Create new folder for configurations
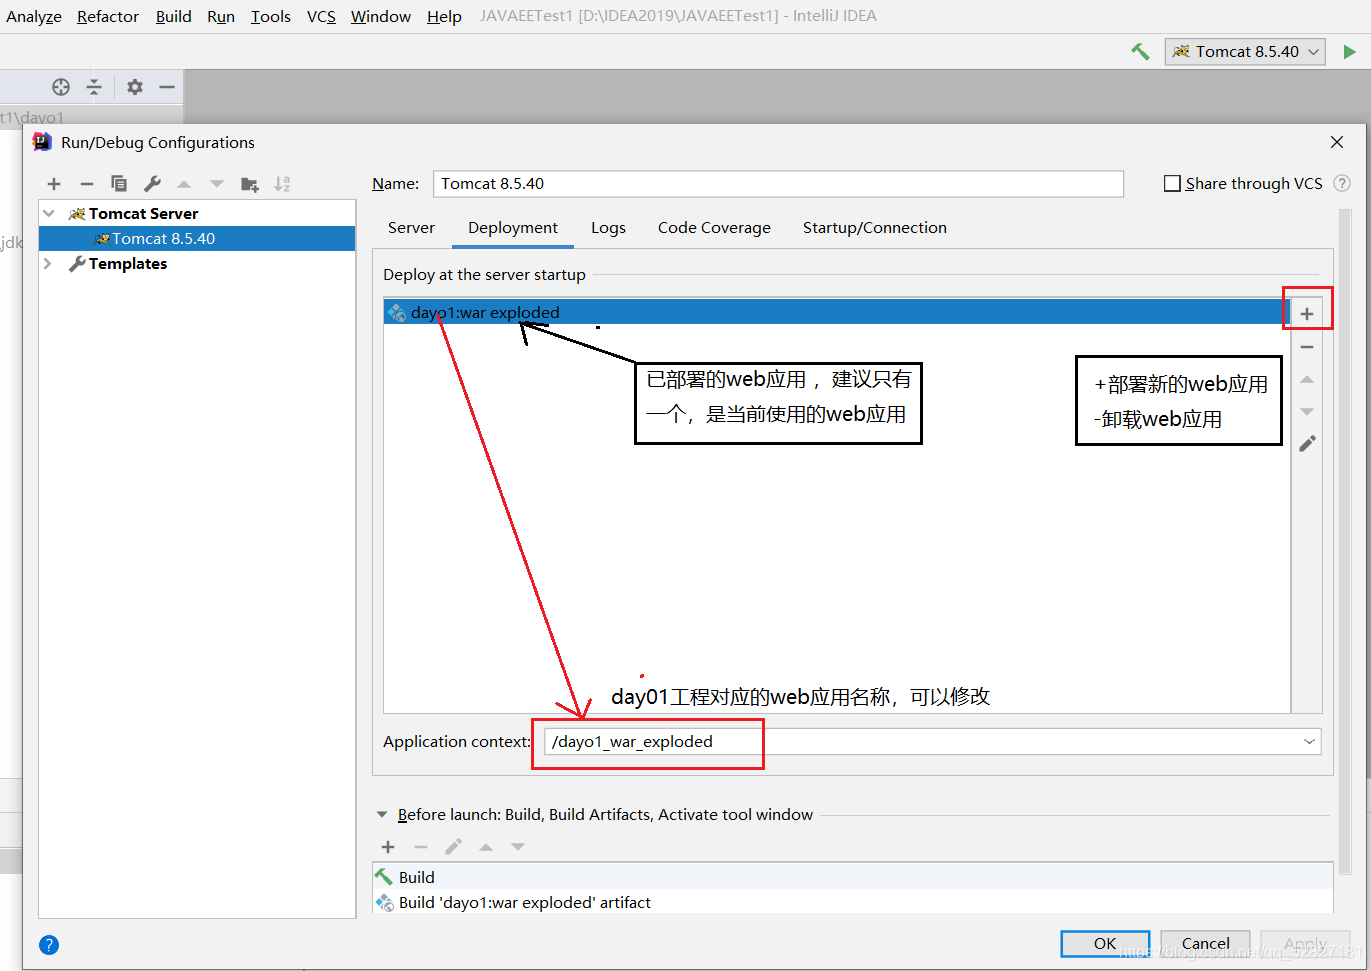1371x971 pixels. [250, 184]
